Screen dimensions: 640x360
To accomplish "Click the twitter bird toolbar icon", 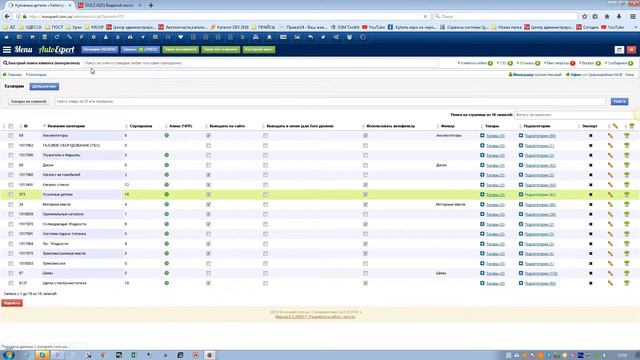I will click(x=323, y=37).
